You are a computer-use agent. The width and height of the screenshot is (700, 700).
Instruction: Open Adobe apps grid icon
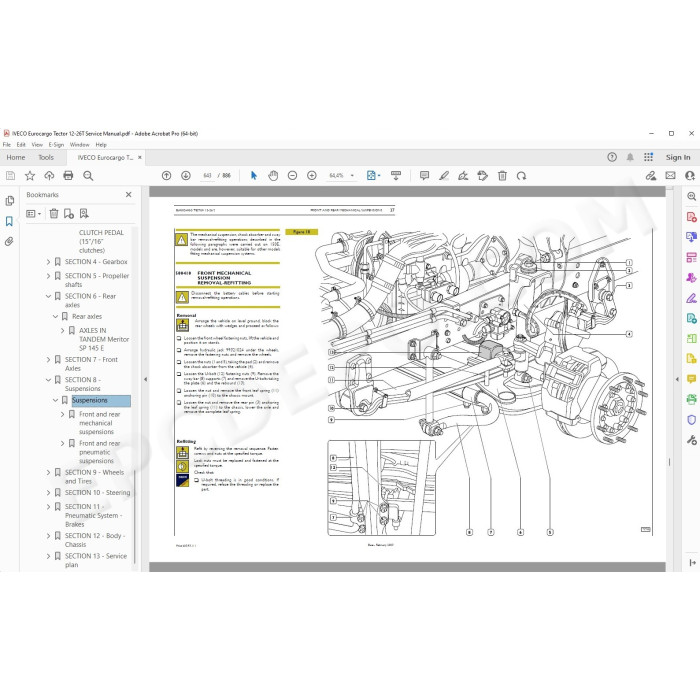[x=648, y=157]
